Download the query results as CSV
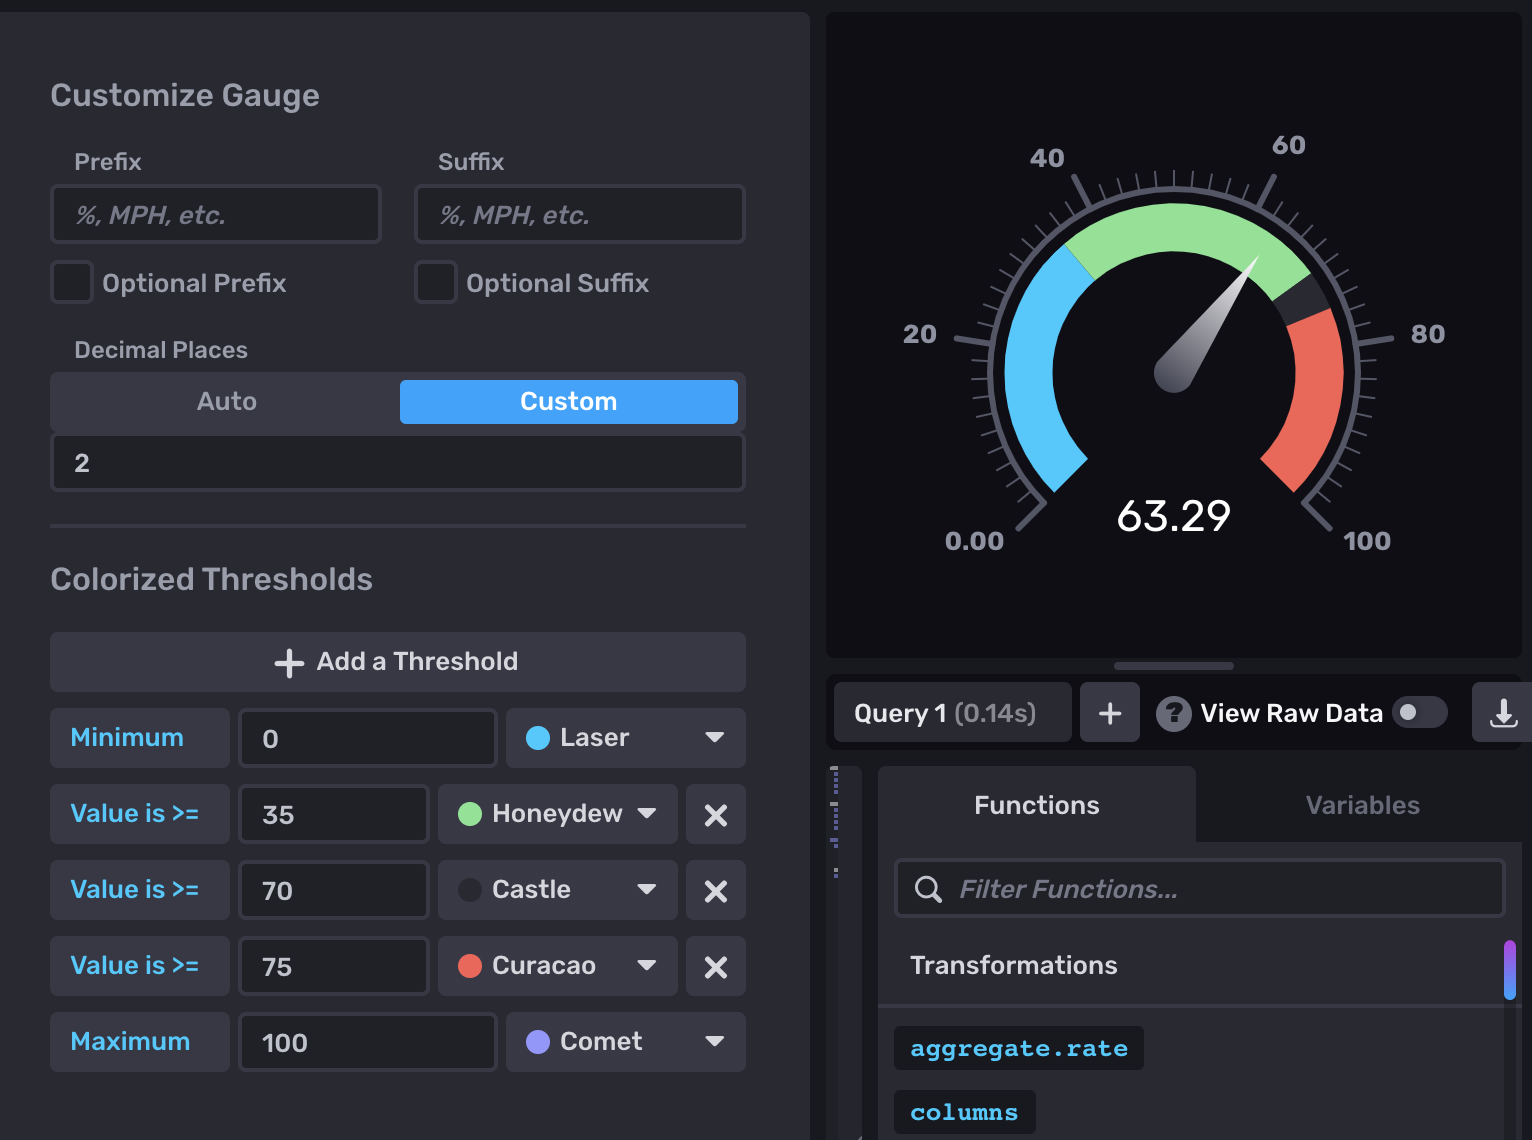 [x=1502, y=713]
